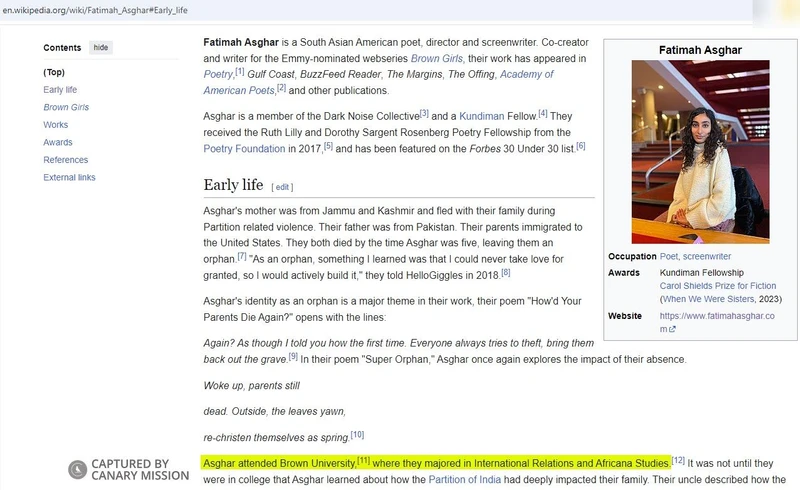Screen dimensions: 800x490
Task: Click the 'Occupation' label in infobox
Action: click(632, 256)
